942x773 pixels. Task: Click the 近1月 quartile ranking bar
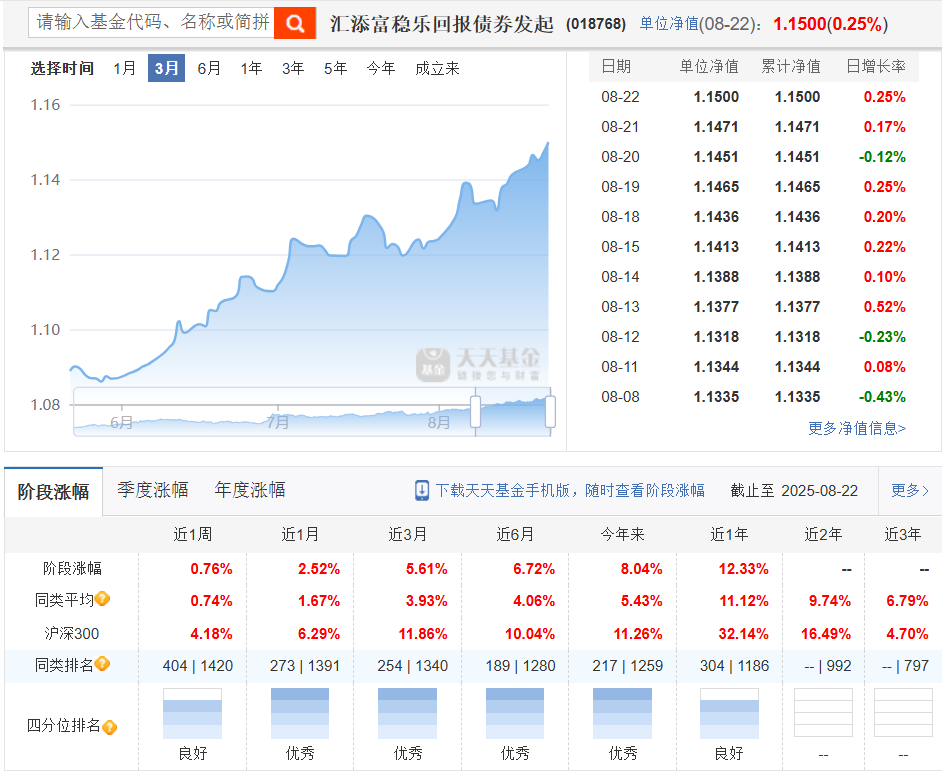(x=300, y=714)
